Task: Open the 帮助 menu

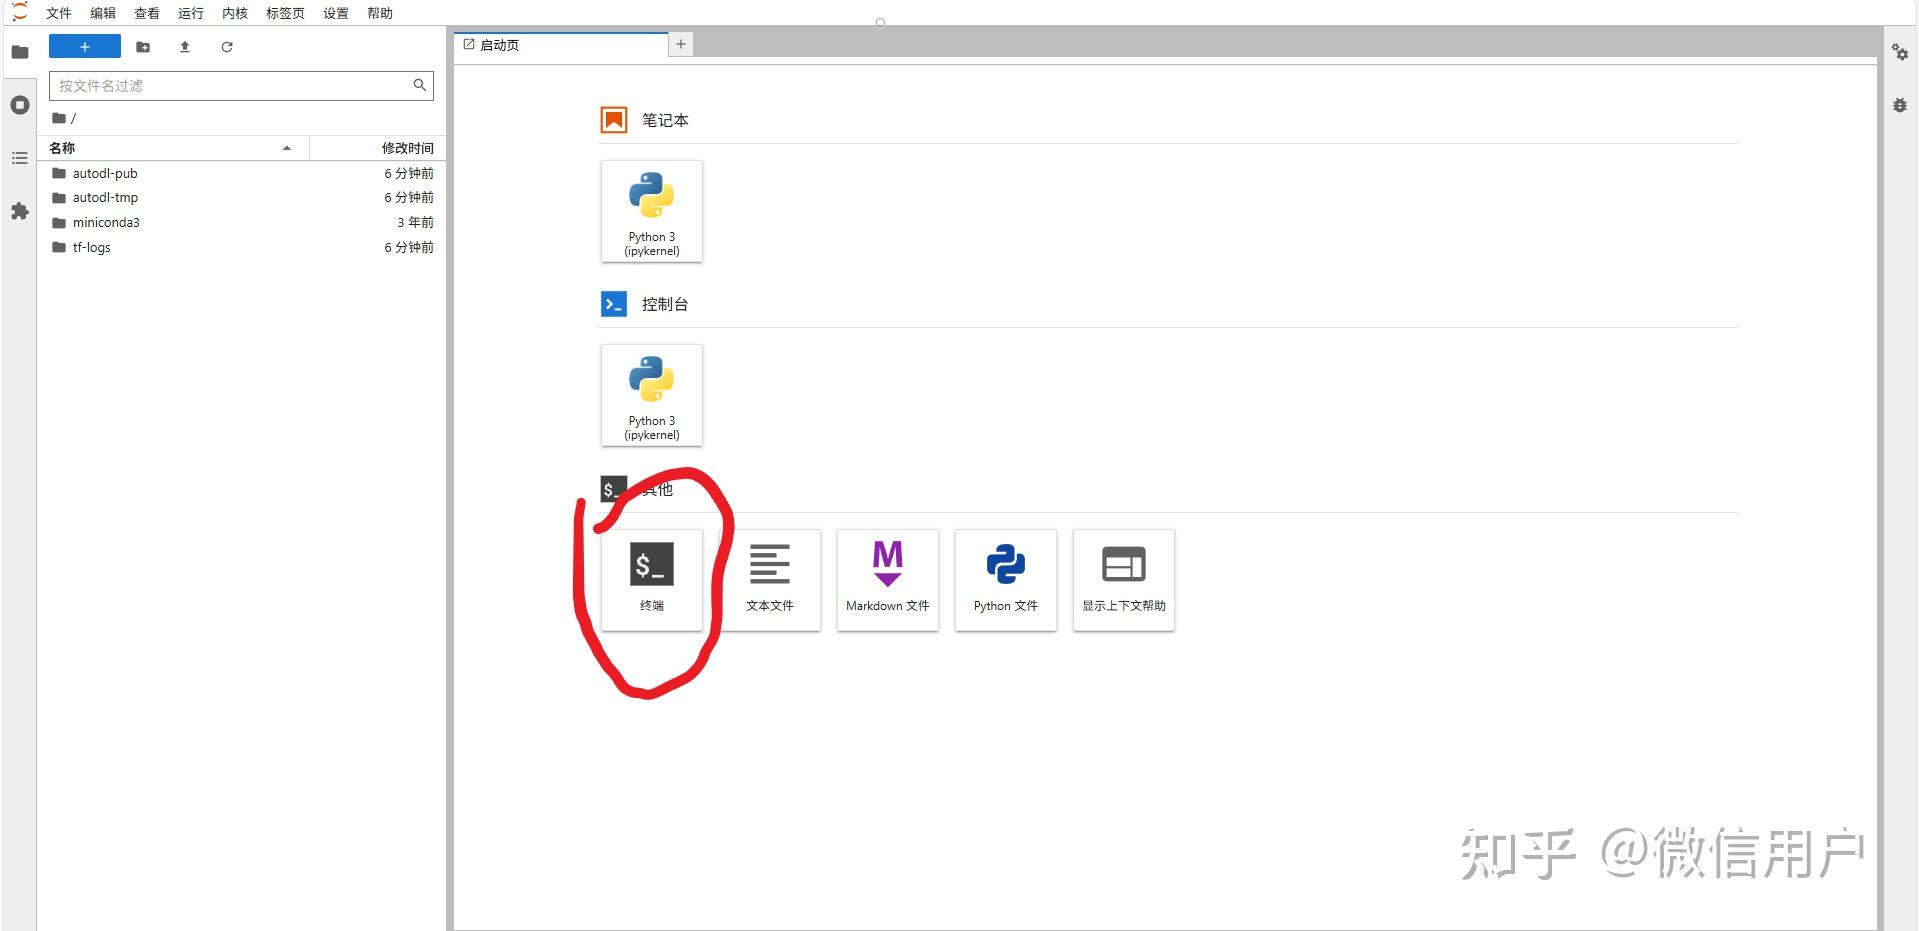Action: click(x=380, y=13)
